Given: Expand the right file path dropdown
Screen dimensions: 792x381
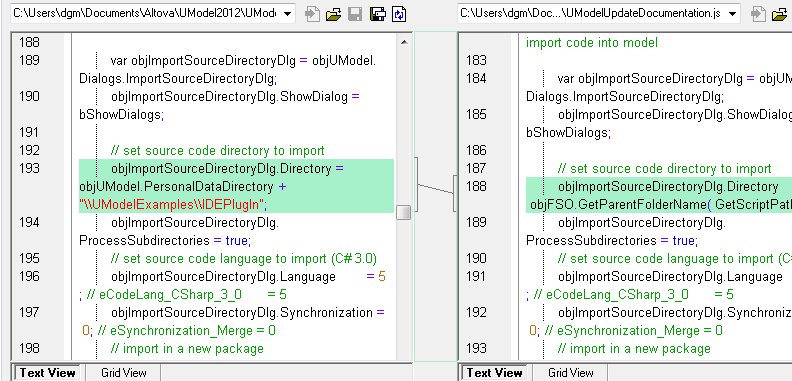Looking at the screenshot, I should (733, 14).
